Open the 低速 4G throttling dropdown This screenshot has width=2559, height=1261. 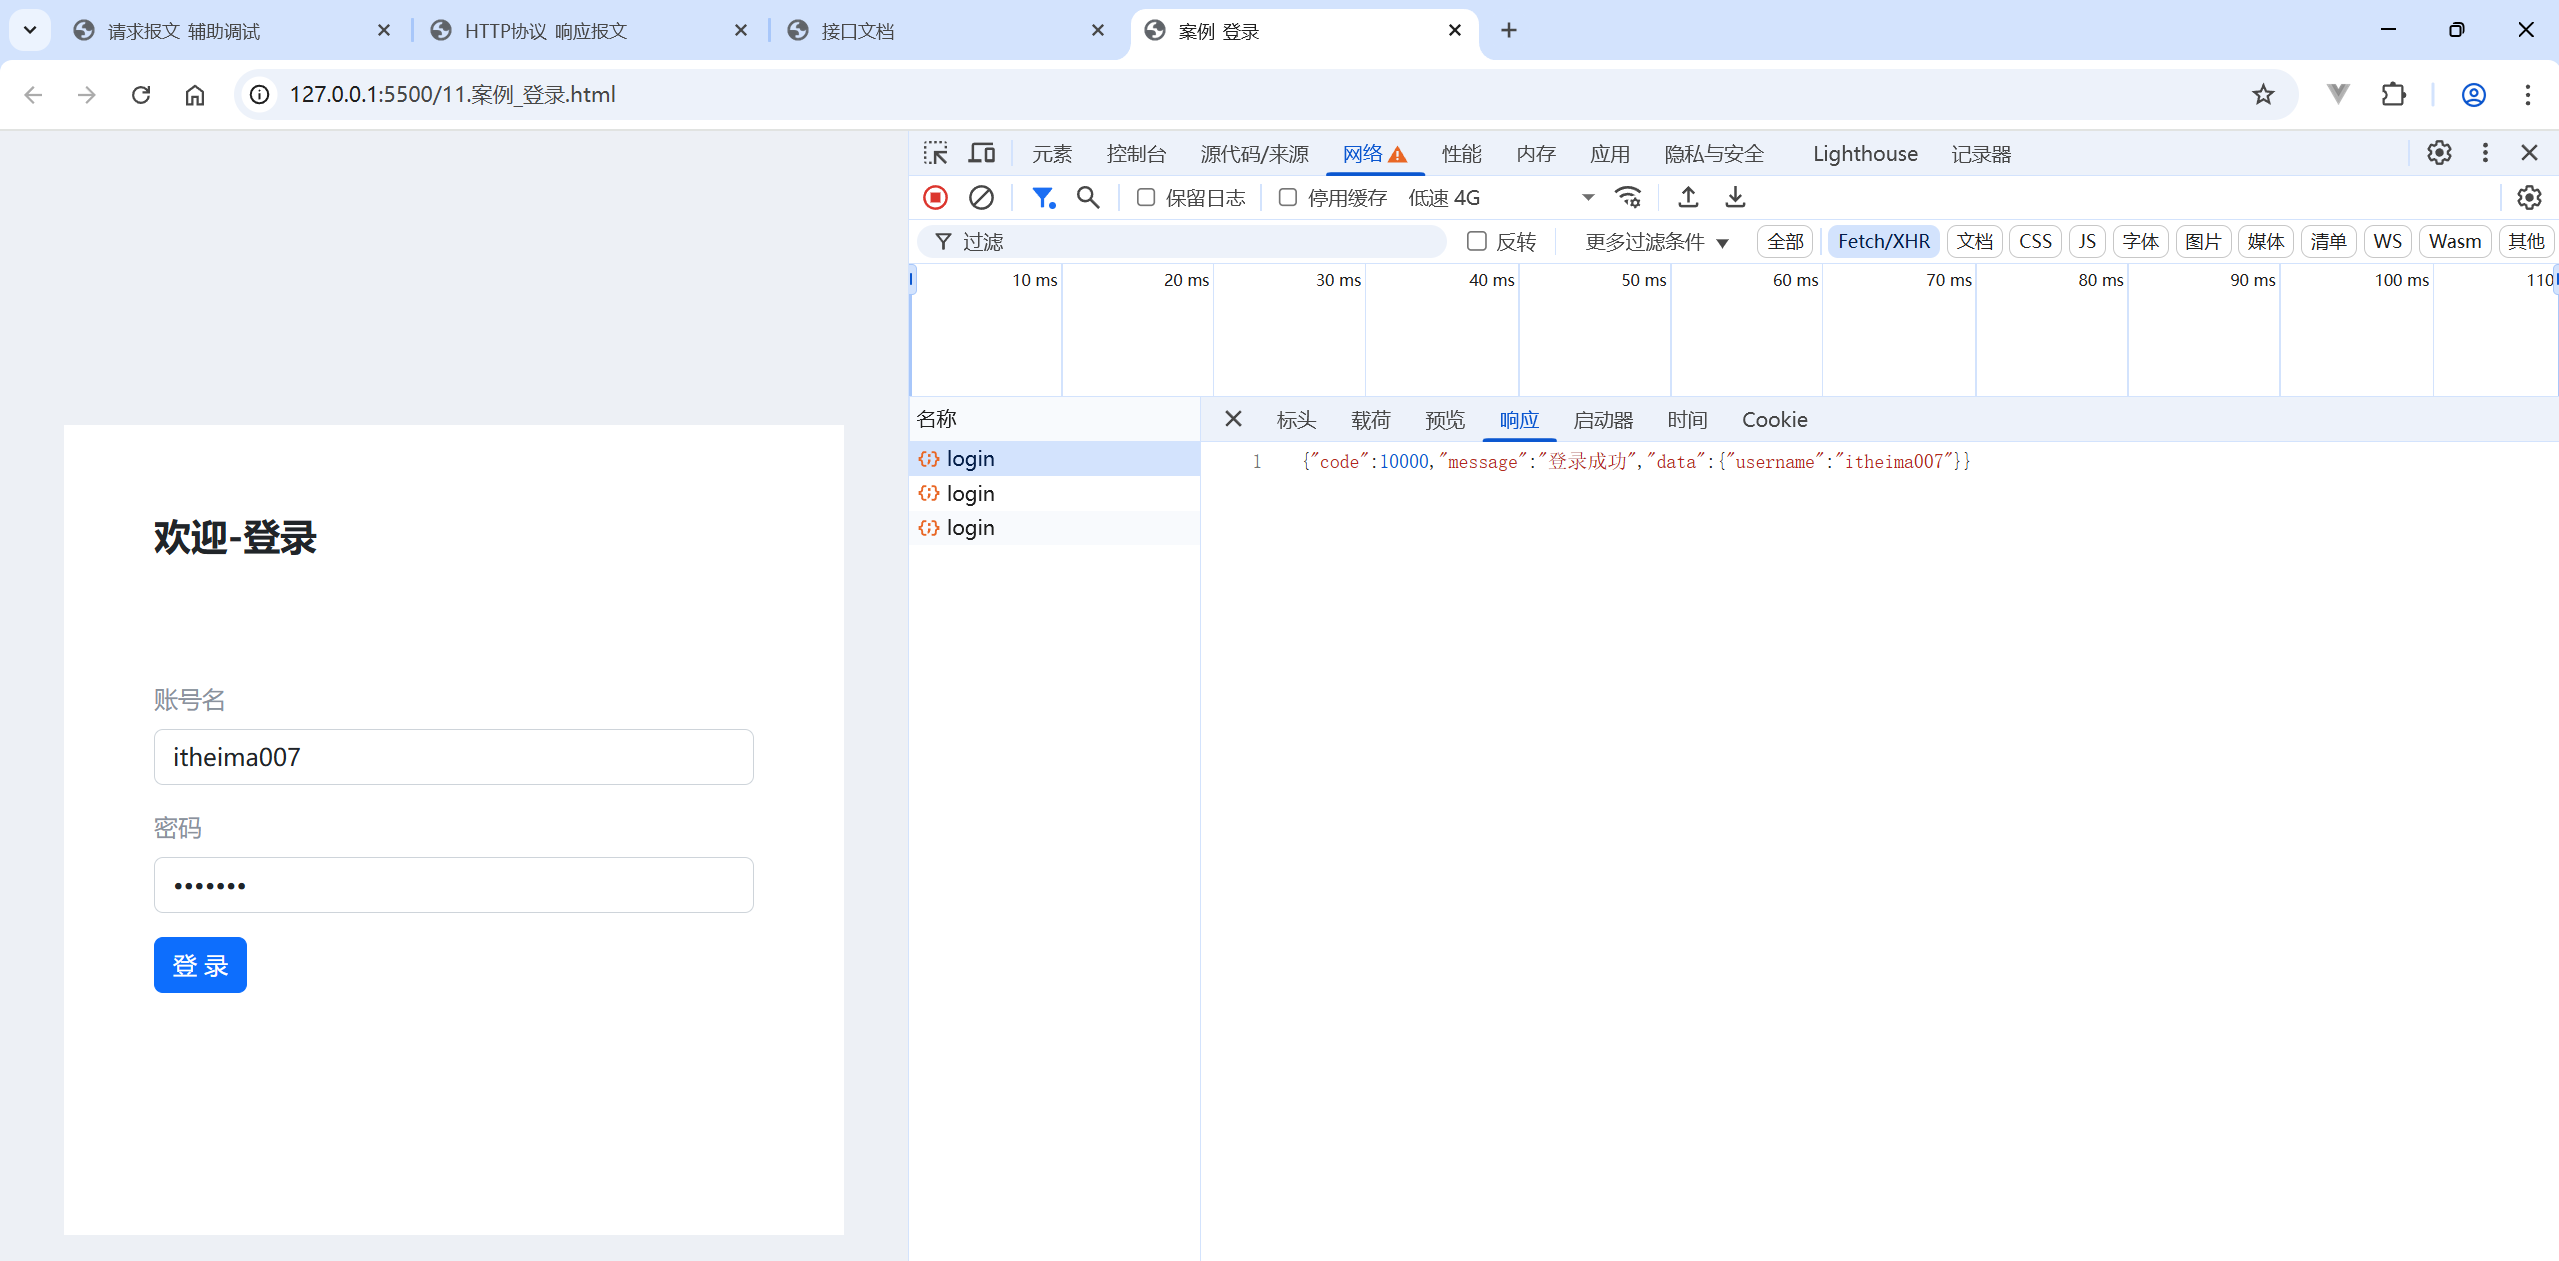[1500, 198]
